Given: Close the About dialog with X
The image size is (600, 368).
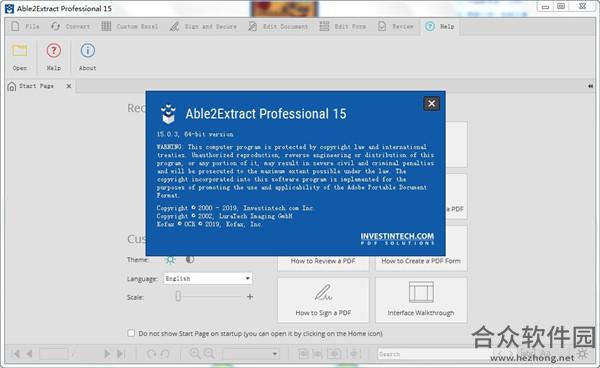Looking at the screenshot, I should tap(431, 103).
